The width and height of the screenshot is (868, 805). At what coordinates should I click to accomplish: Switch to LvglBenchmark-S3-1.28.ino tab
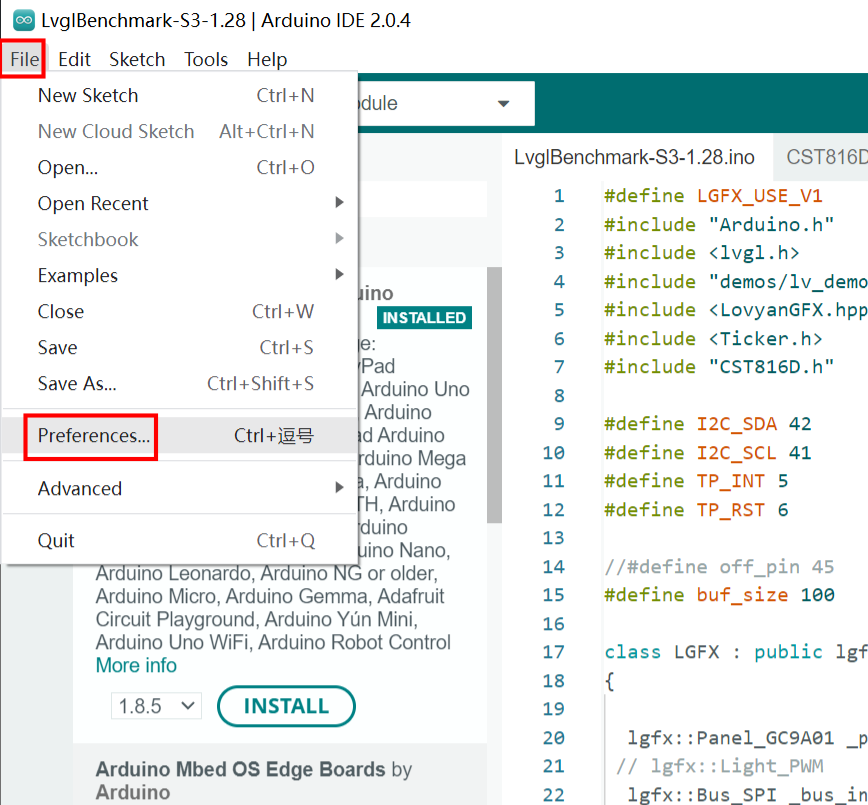click(x=634, y=157)
